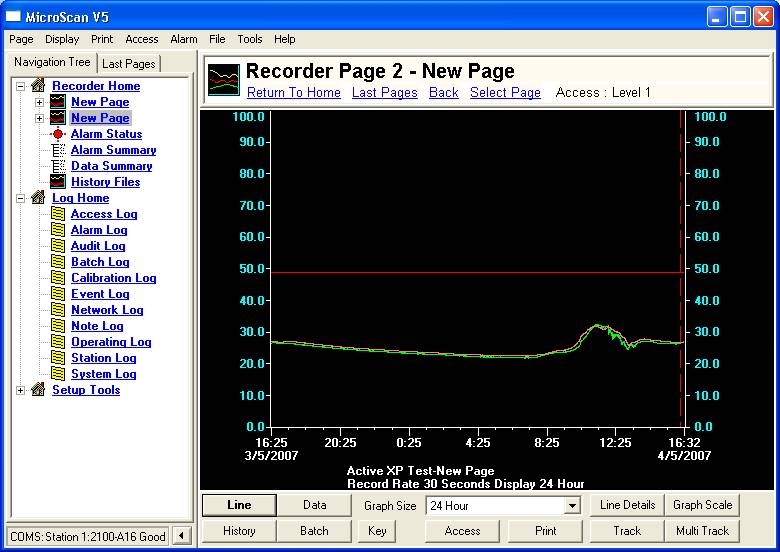Click the Track button
Image resolution: width=780 pixels, height=552 pixels.
pos(627,531)
